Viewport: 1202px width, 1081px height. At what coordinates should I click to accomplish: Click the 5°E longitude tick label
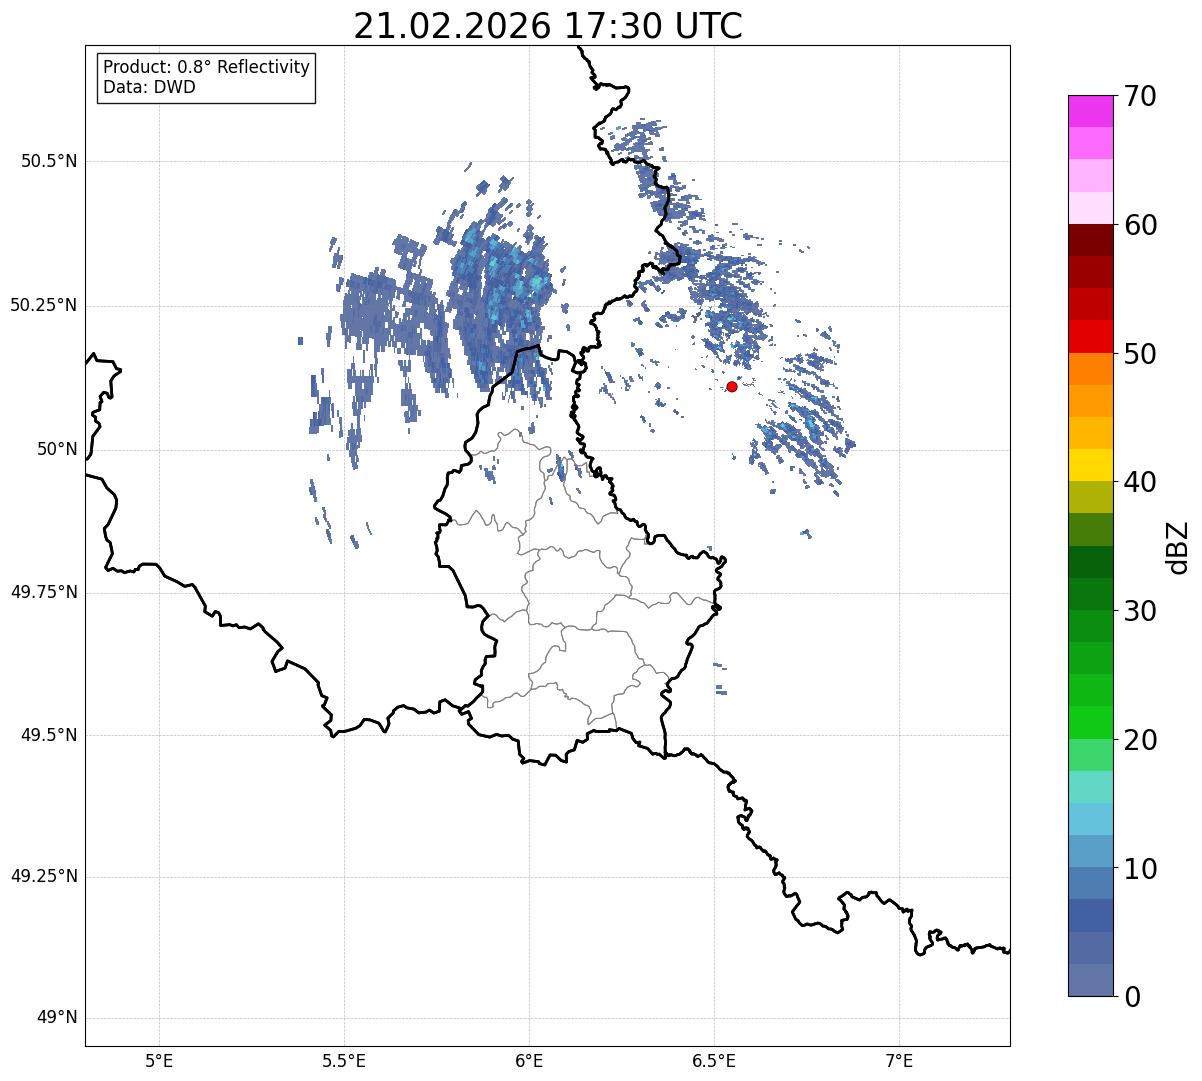coord(159,1060)
